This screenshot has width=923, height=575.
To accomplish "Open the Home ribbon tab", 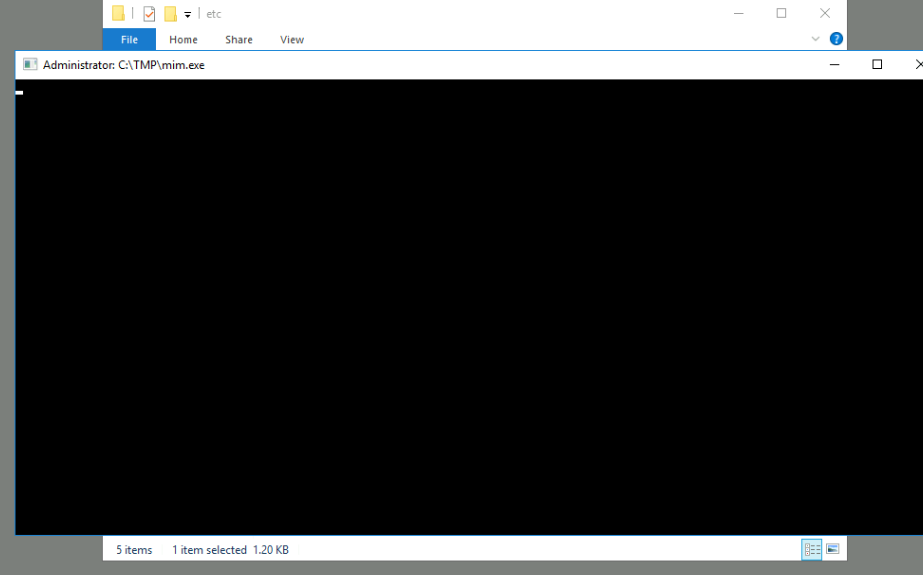I will click(183, 39).
